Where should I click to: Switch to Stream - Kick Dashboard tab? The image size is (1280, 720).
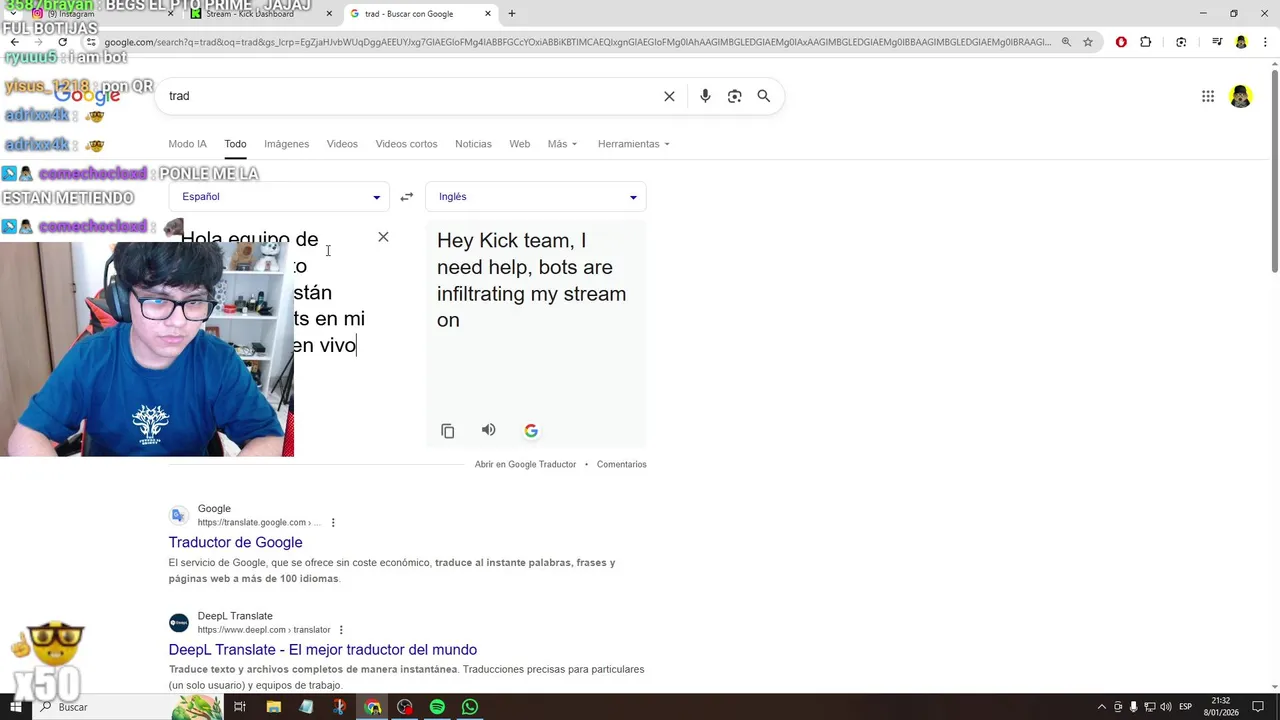point(262,14)
